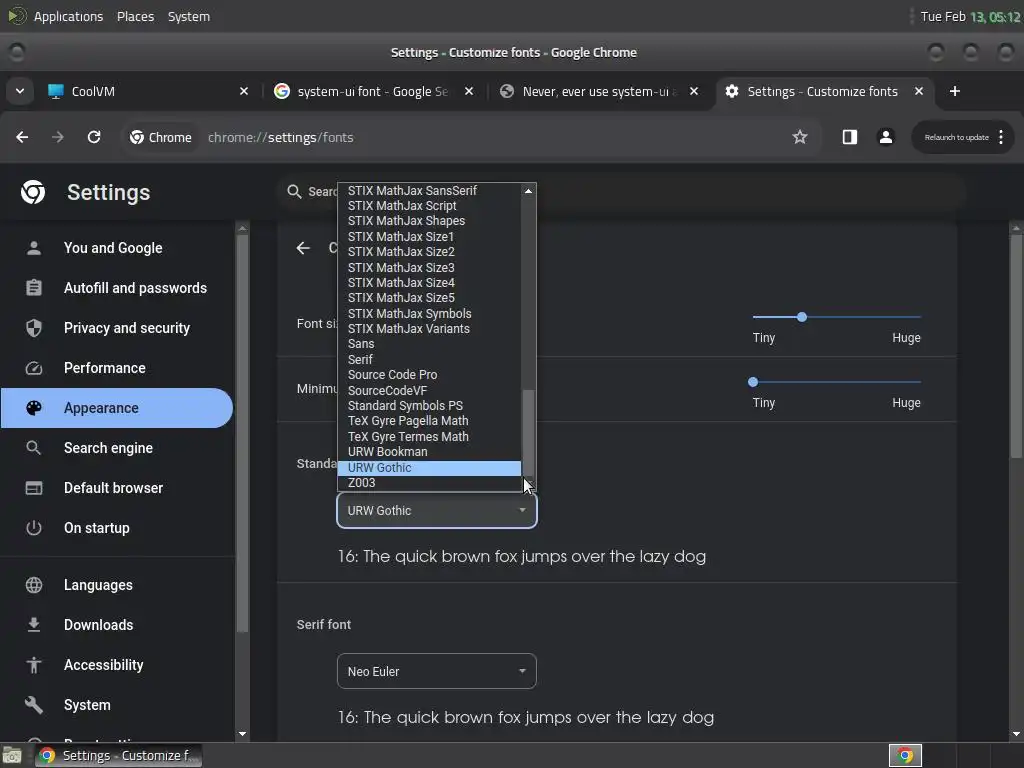Choose STIX MathJax Script from list
Image resolution: width=1024 pixels, height=768 pixels.
coord(430,206)
